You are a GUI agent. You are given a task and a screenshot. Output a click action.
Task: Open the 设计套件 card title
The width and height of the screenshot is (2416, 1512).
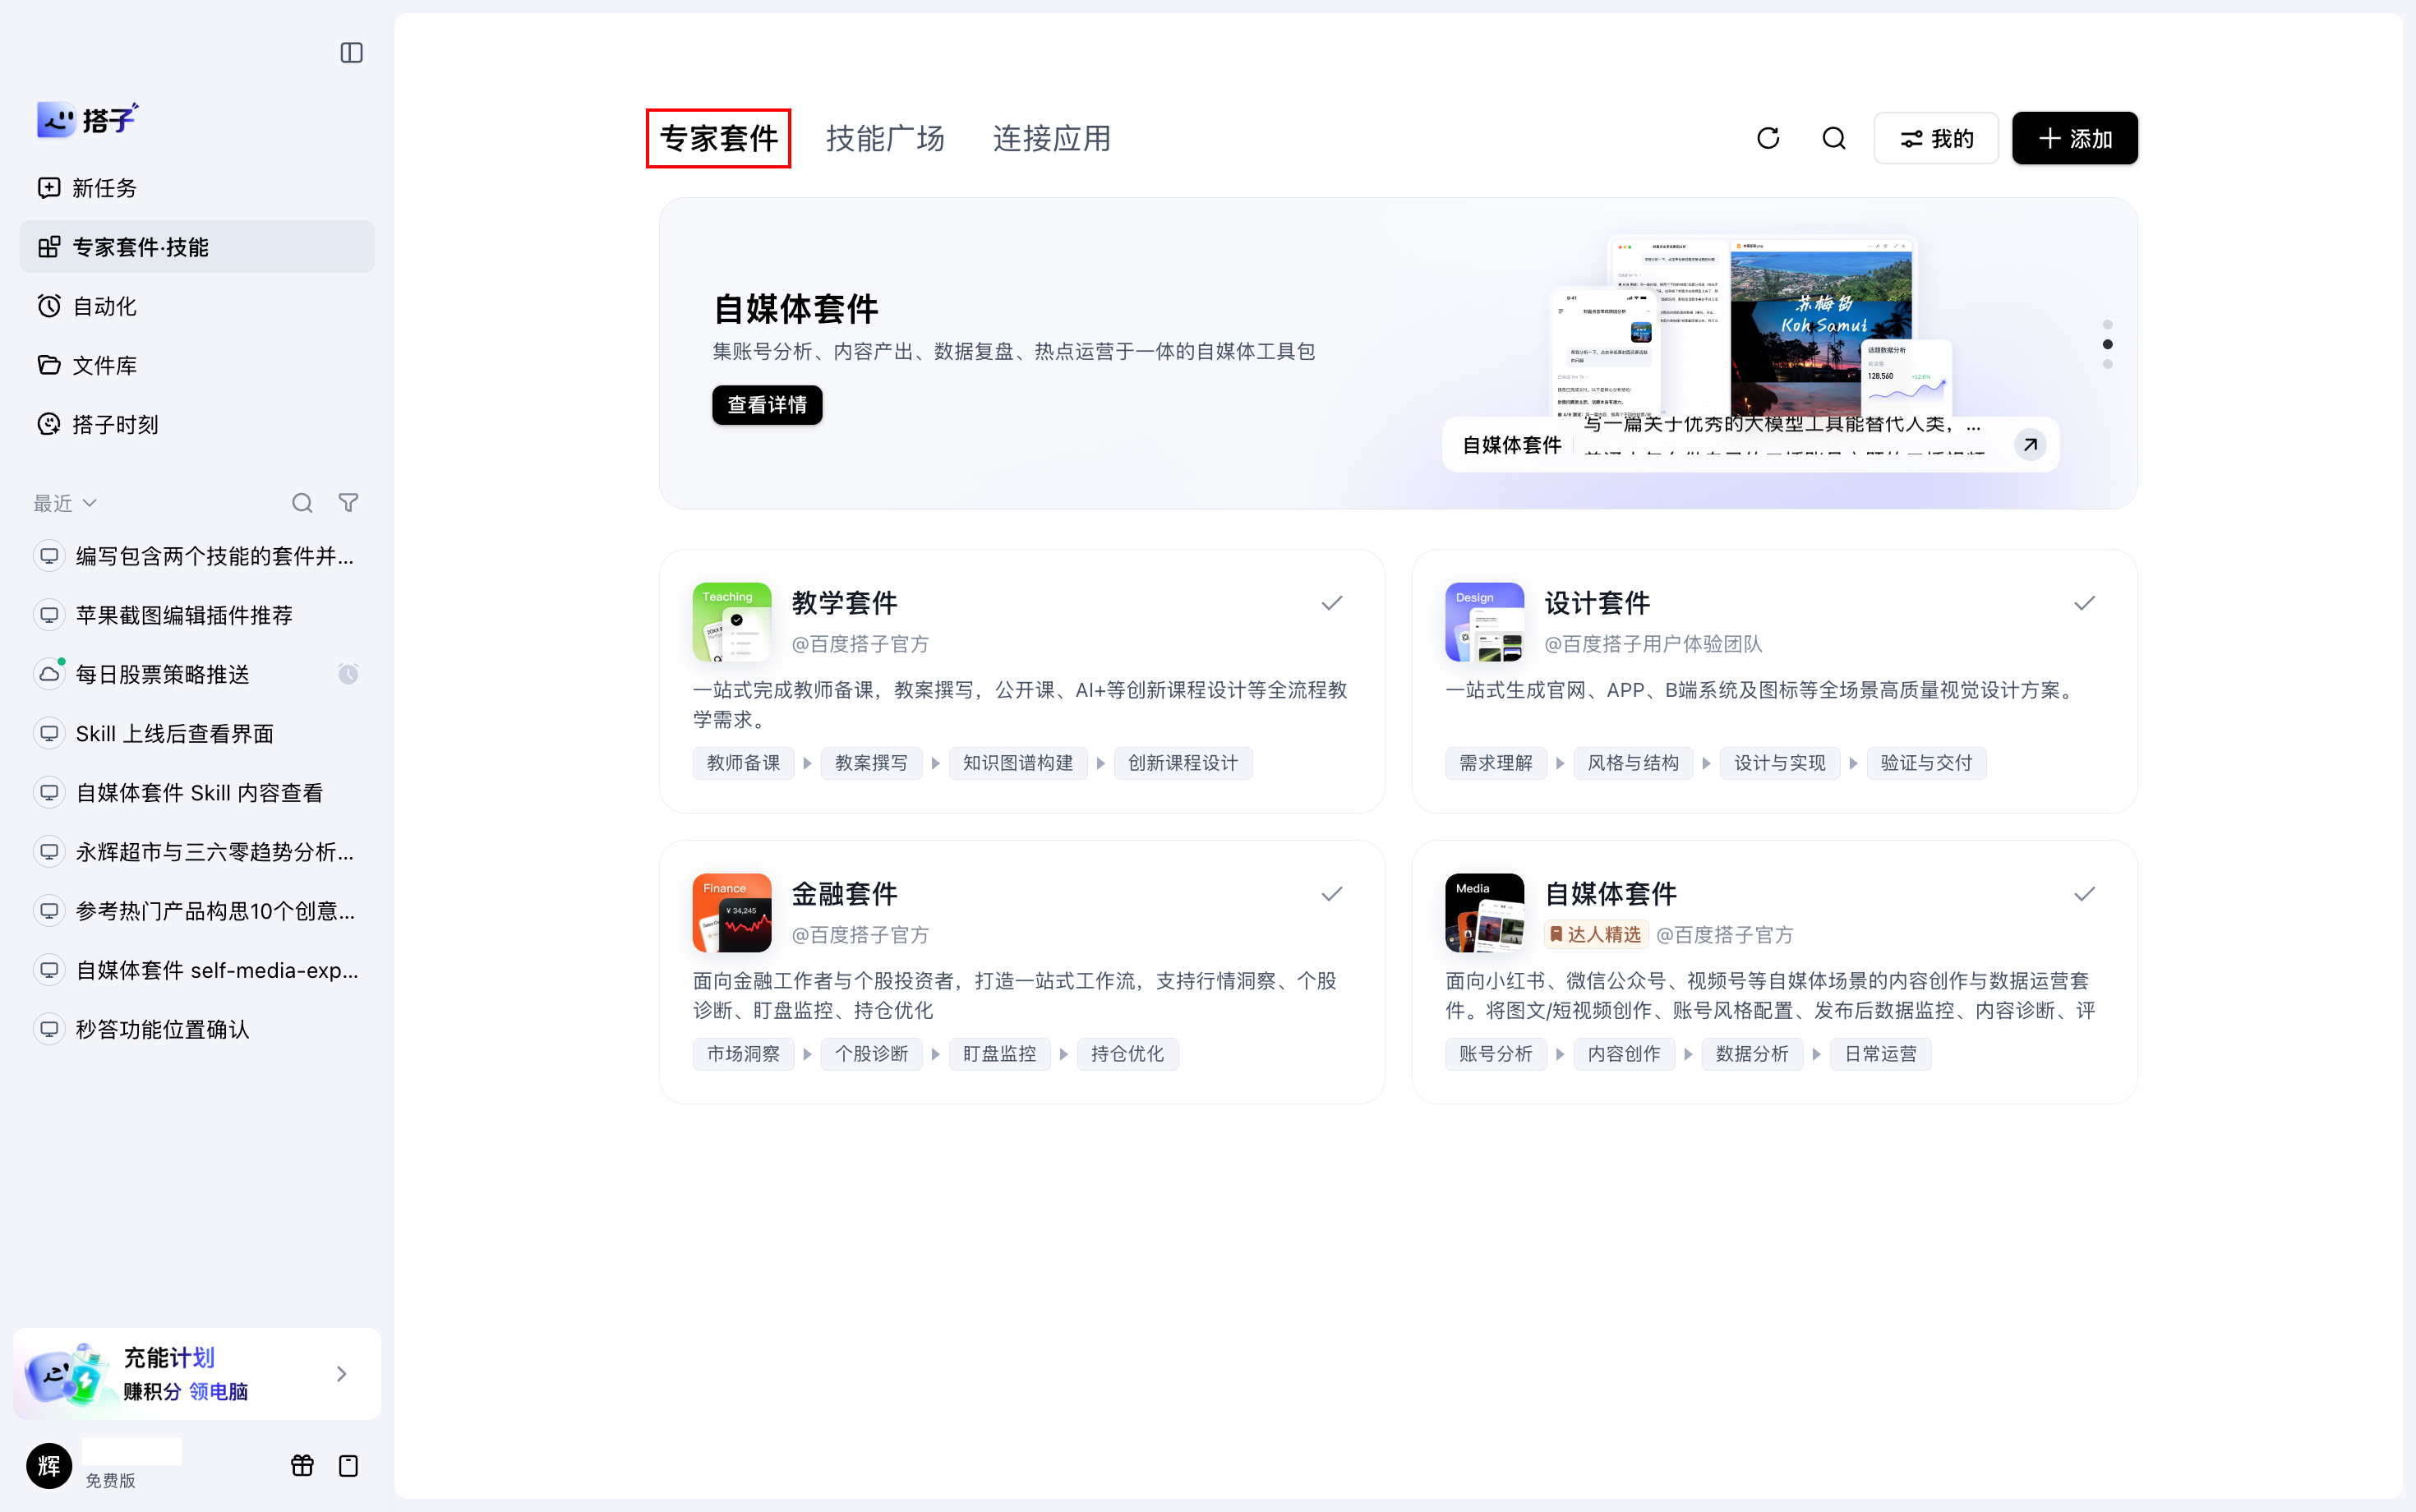1597,603
